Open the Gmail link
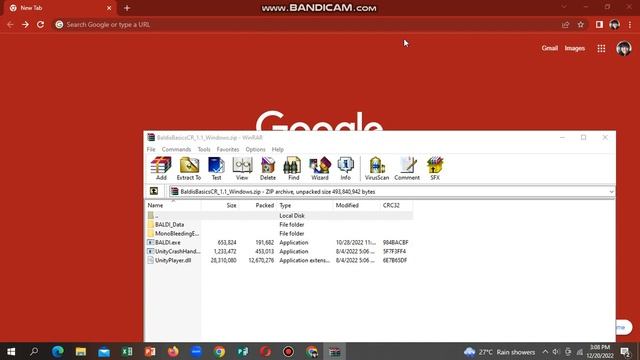Screen dimensions: 640x360 click(549, 48)
